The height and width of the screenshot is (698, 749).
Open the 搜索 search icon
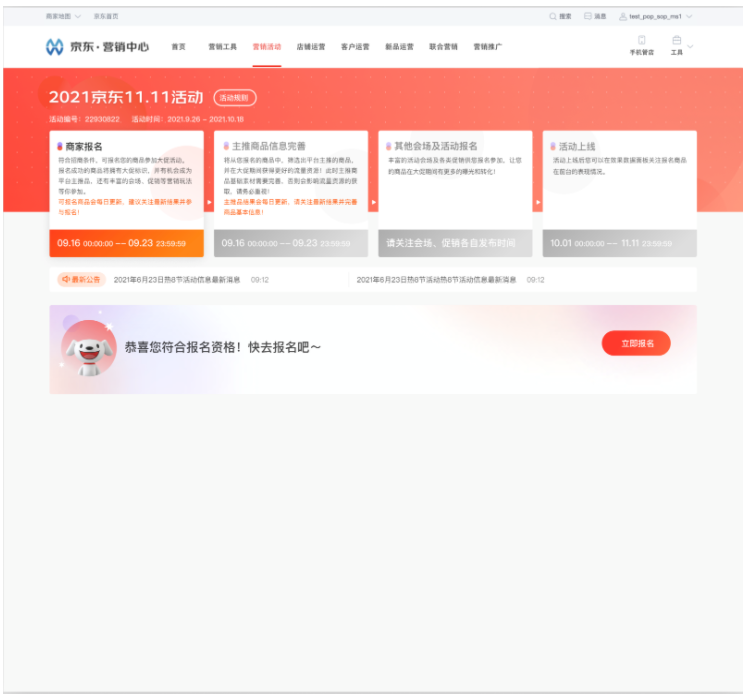click(553, 16)
